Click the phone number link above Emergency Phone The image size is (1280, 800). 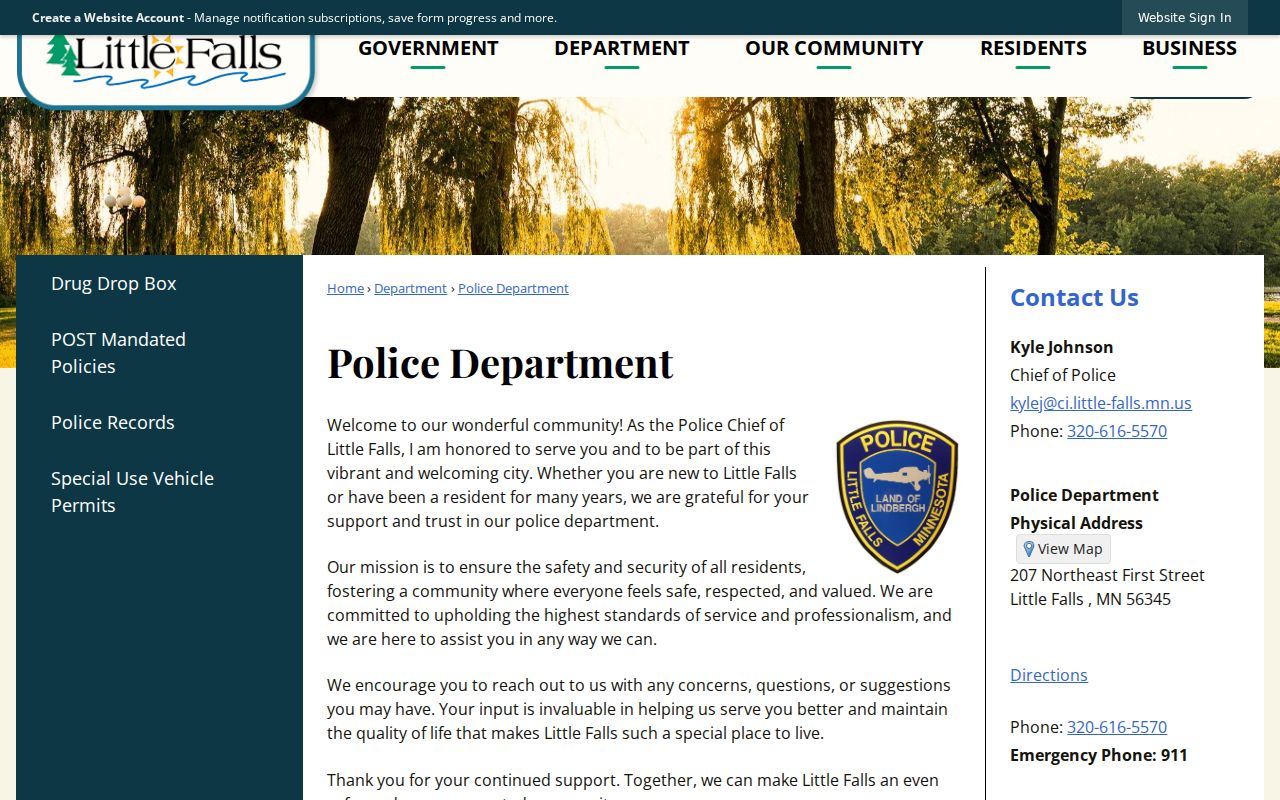[1117, 727]
